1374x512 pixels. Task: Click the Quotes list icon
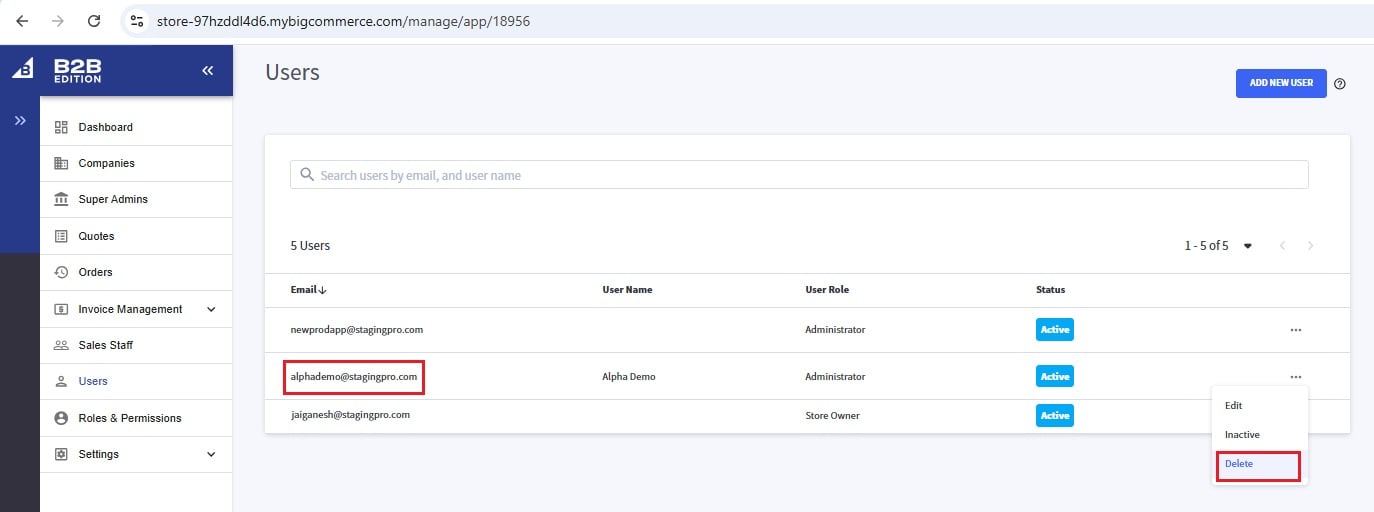pos(60,236)
